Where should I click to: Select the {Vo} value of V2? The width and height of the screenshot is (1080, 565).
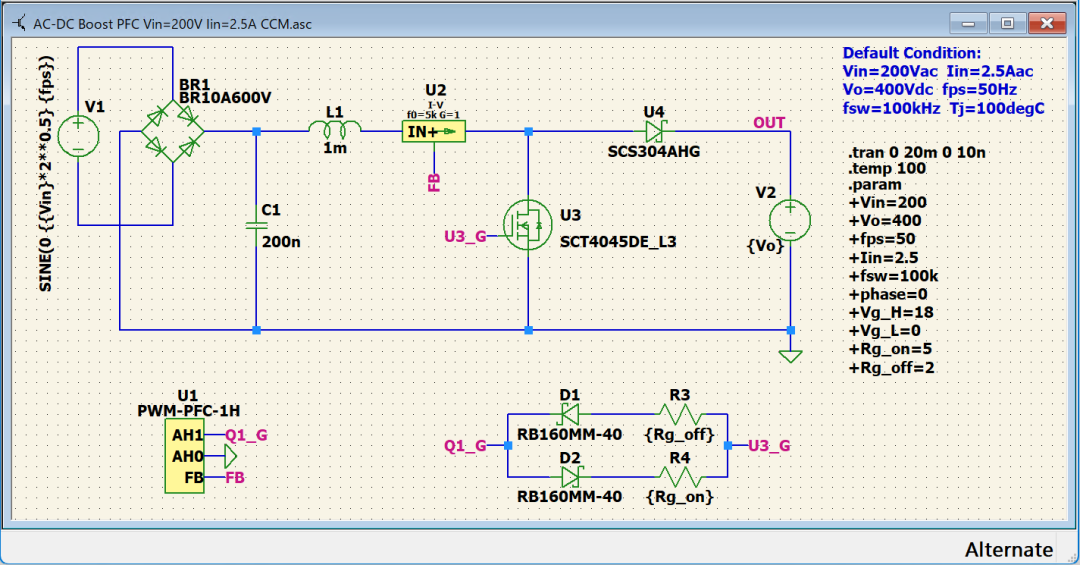pyautogui.click(x=765, y=245)
